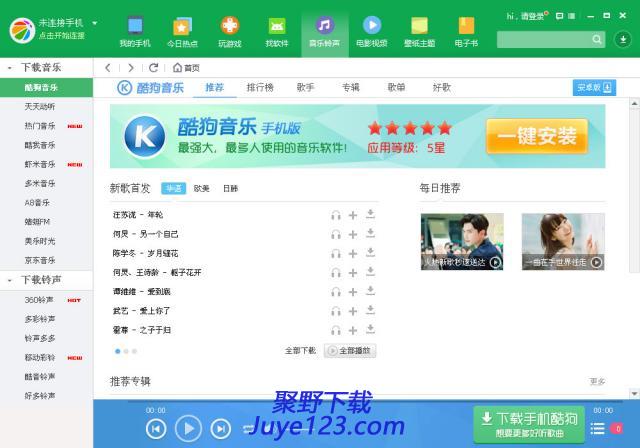Click the 一键安装 install button
The width and height of the screenshot is (640, 448).
pos(537,136)
